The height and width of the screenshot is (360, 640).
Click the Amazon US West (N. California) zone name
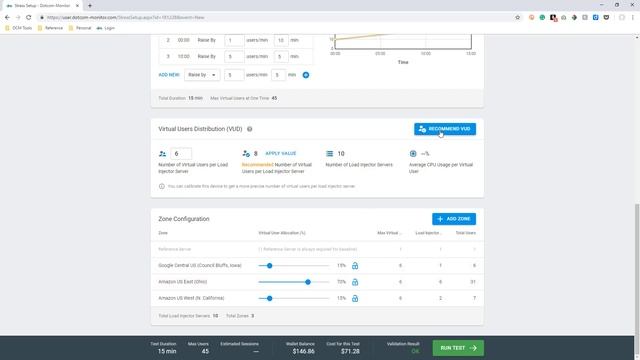[x=191, y=298]
